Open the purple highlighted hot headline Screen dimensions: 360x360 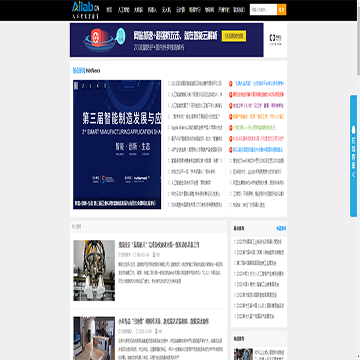(x=258, y=106)
